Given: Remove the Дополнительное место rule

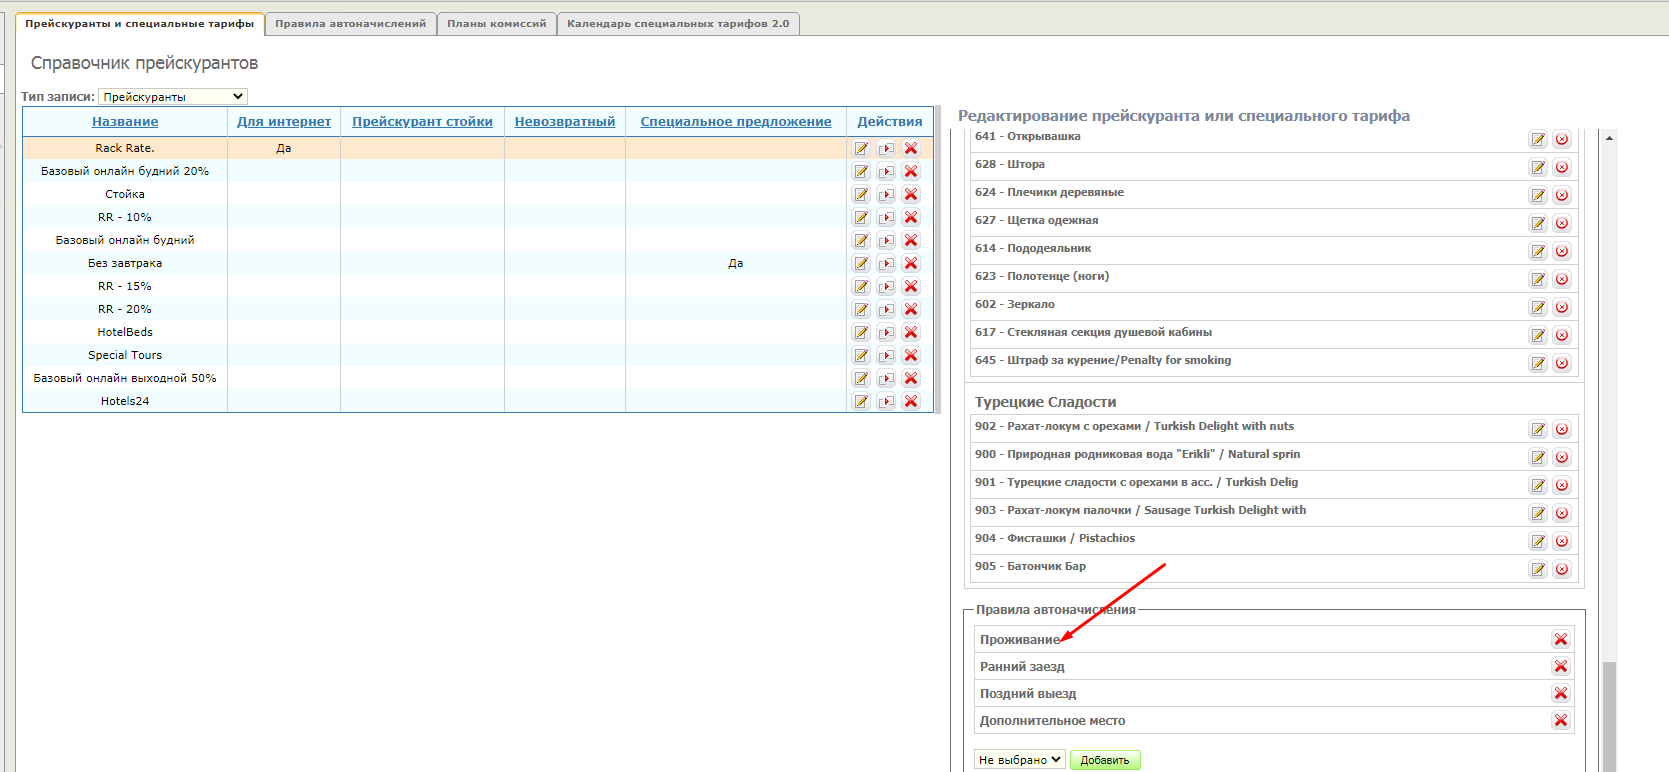Looking at the screenshot, I should coord(1560,720).
